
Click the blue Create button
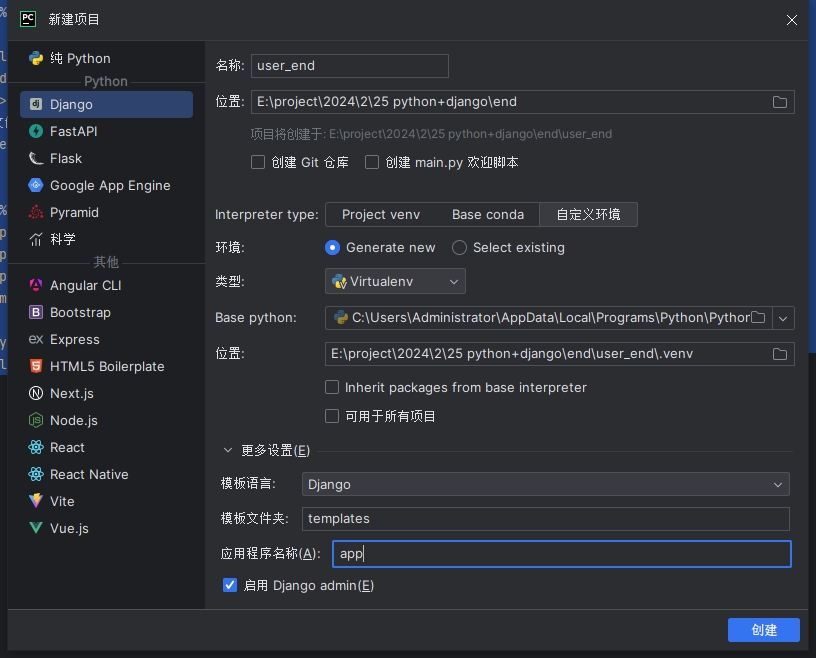(763, 630)
